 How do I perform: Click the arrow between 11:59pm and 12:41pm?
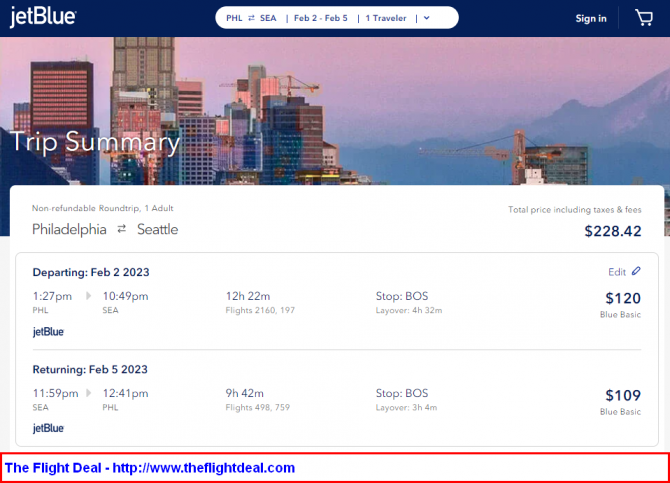point(88,393)
